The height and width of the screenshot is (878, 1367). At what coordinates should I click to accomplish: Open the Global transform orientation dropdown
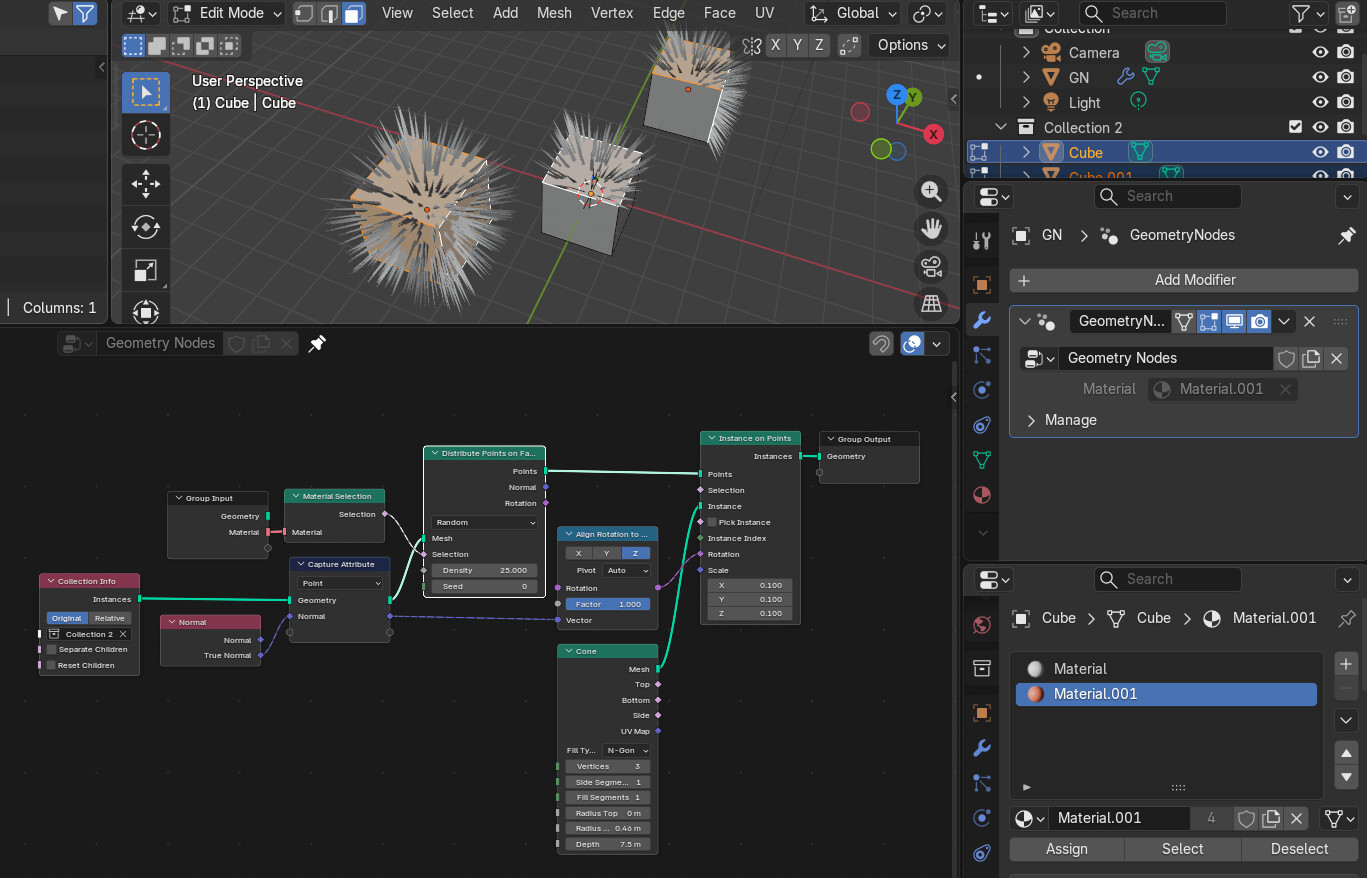point(853,13)
